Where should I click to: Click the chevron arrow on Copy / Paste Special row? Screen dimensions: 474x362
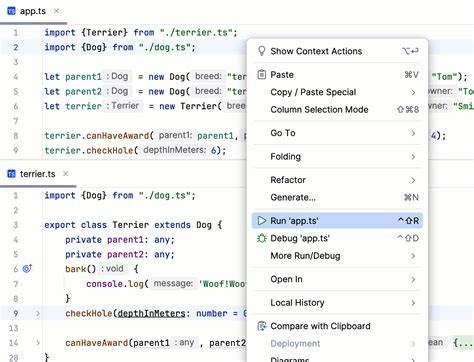[x=413, y=92]
